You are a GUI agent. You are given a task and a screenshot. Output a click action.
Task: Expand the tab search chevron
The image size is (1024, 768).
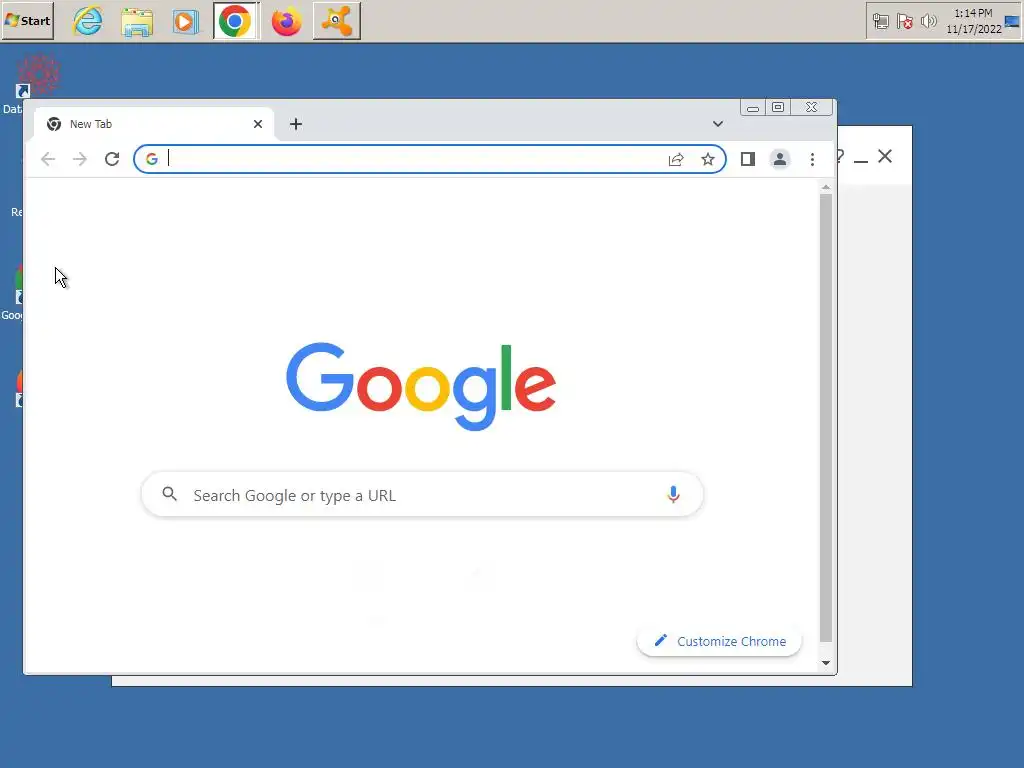[x=718, y=124]
